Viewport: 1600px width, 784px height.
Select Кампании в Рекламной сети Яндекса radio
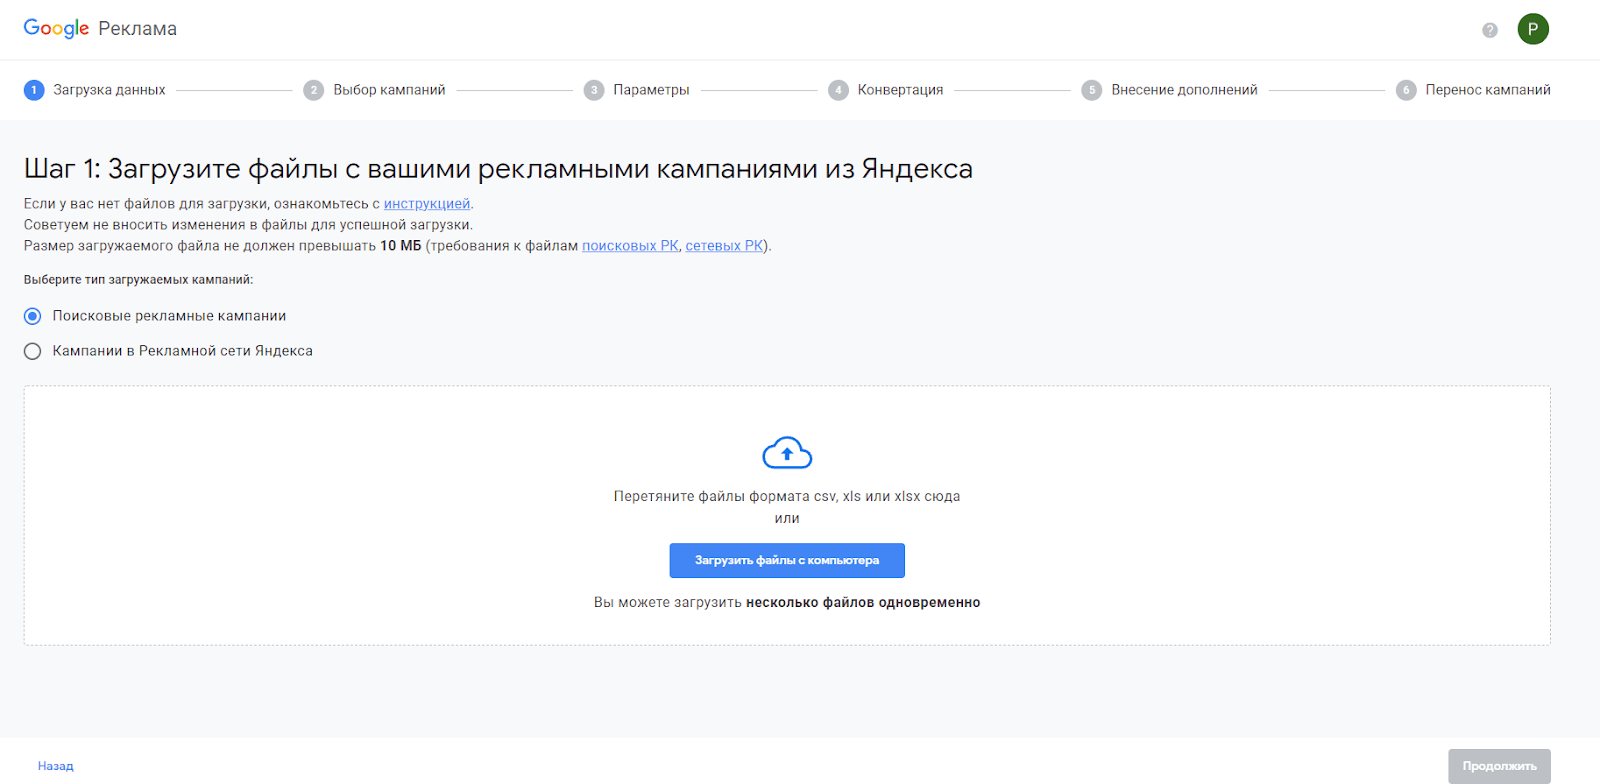tap(33, 351)
